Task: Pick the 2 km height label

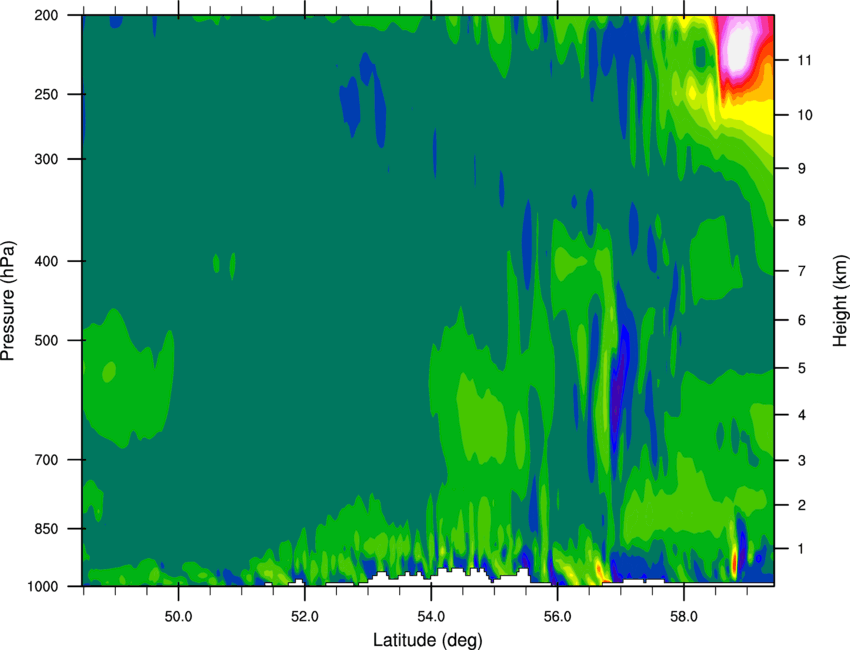Action: click(x=802, y=505)
